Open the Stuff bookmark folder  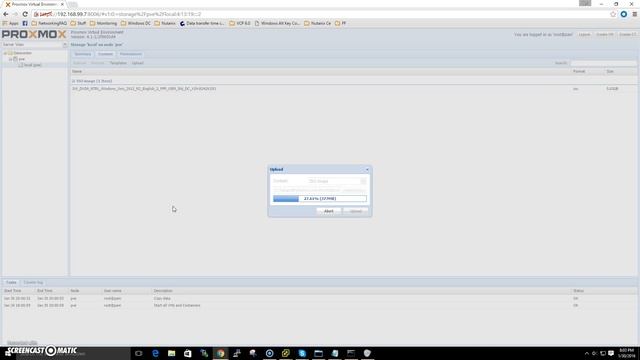click(x=78, y=23)
